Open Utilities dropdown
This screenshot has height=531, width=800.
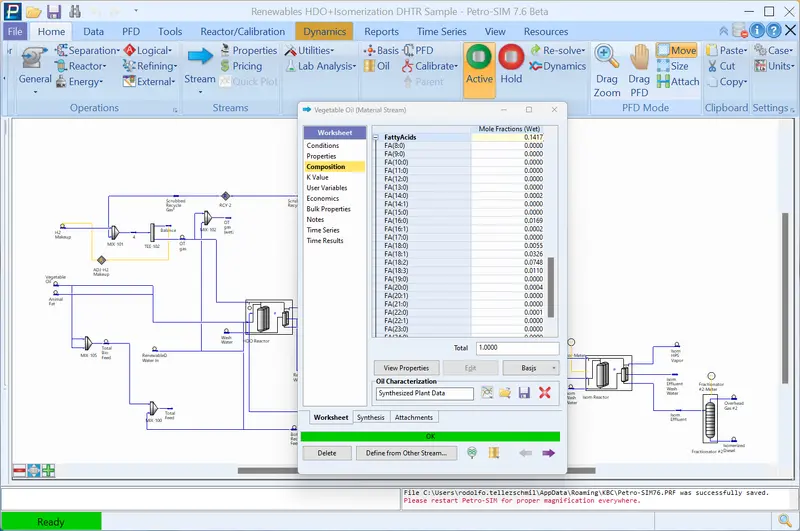tap(309, 50)
